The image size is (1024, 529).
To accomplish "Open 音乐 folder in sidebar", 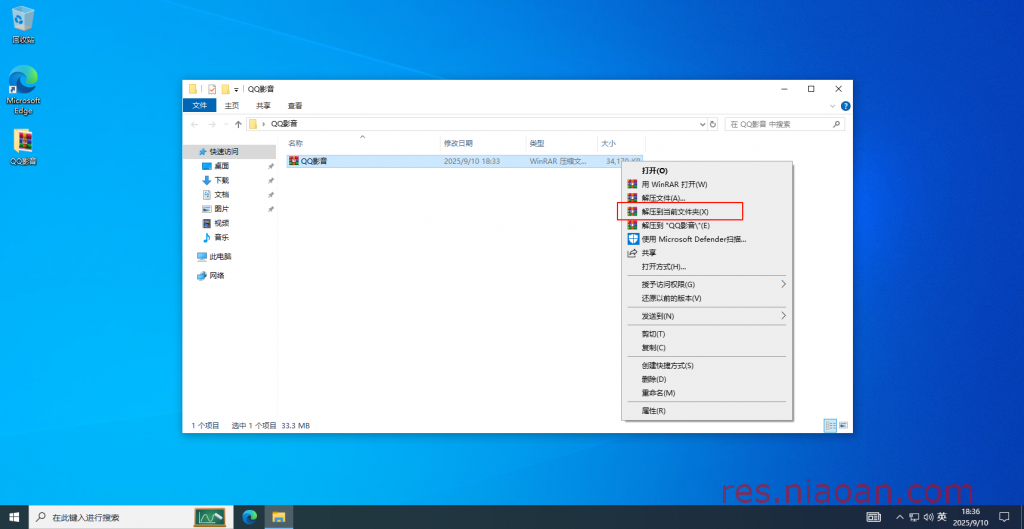I will [x=222, y=238].
